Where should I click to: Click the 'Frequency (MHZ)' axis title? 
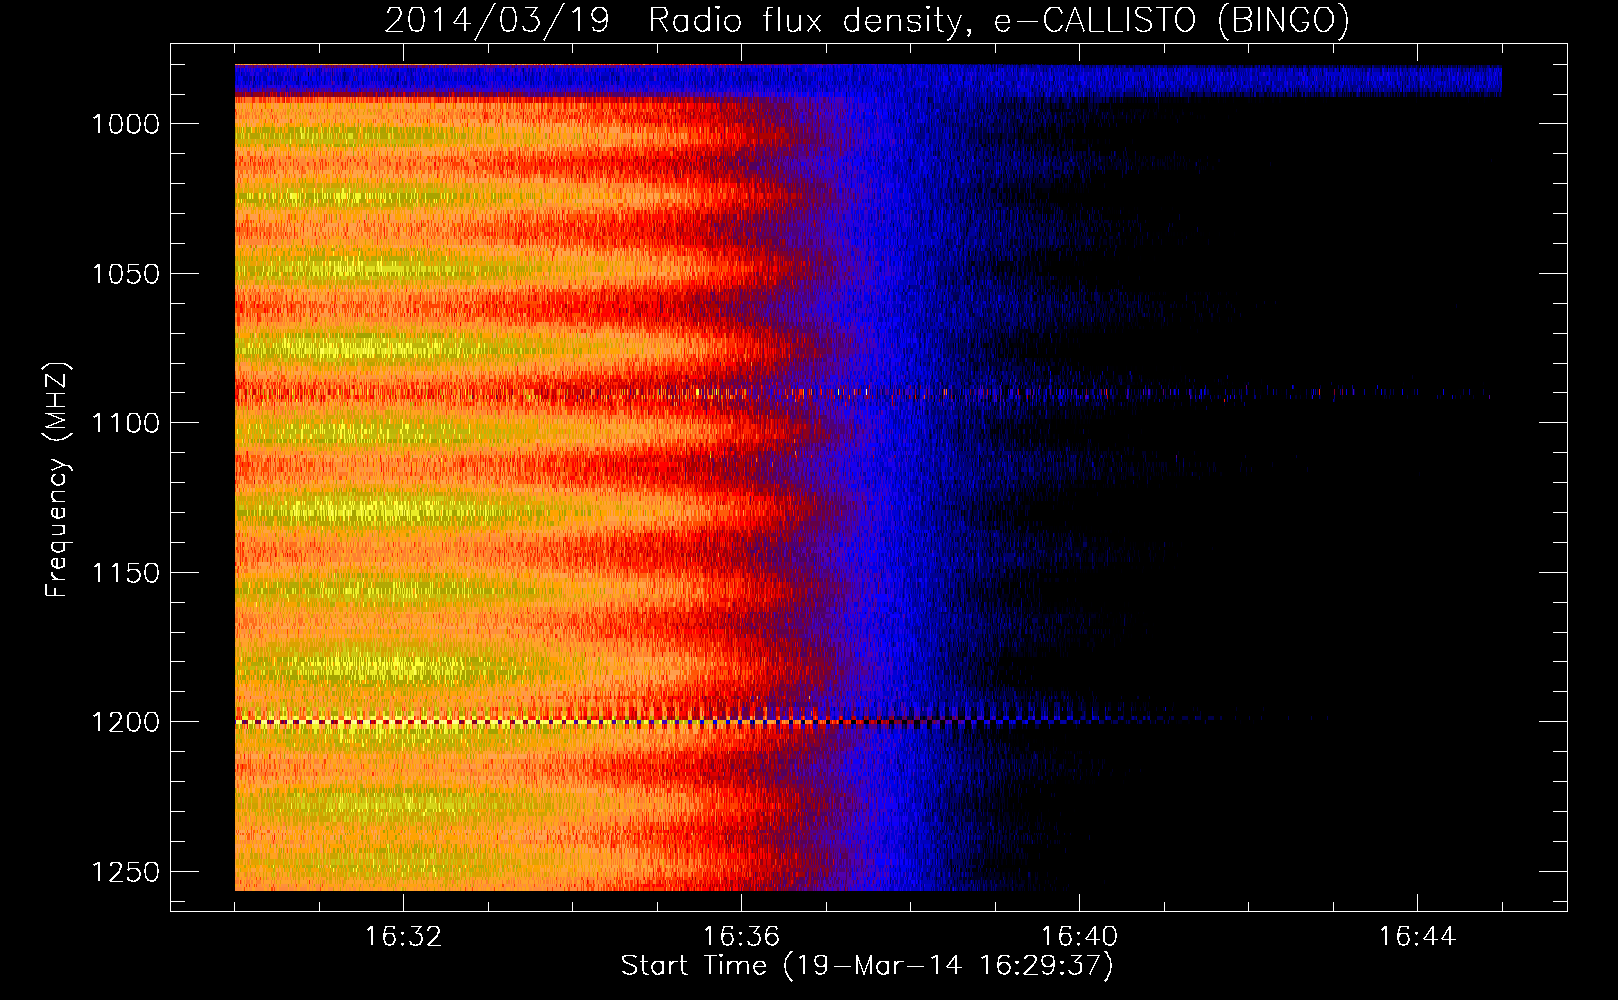57,480
